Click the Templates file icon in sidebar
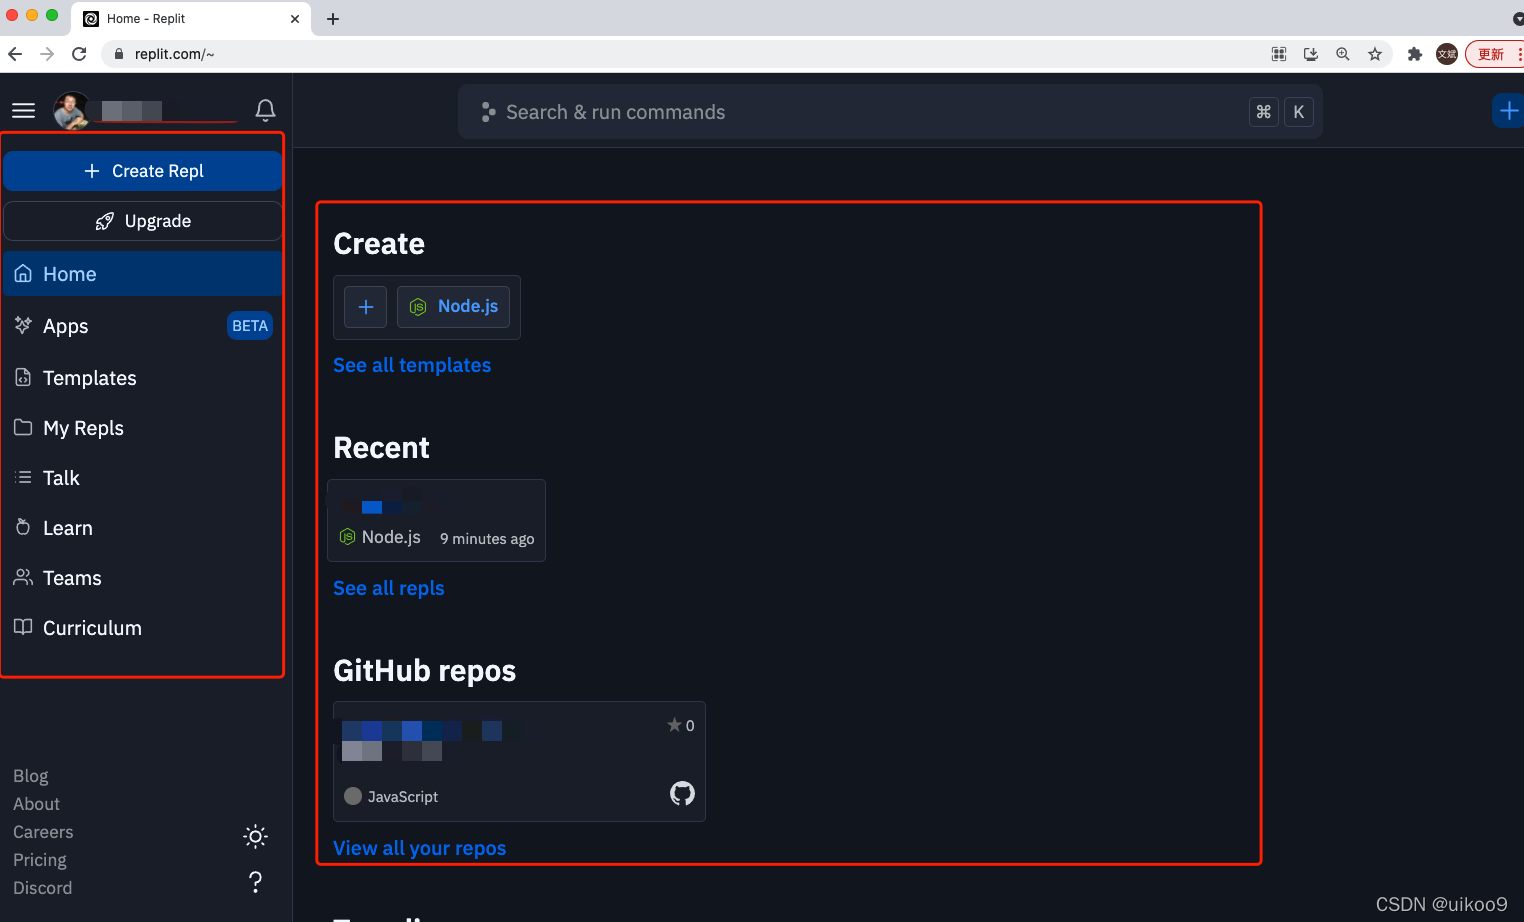This screenshot has height=922, width=1524. click(23, 377)
